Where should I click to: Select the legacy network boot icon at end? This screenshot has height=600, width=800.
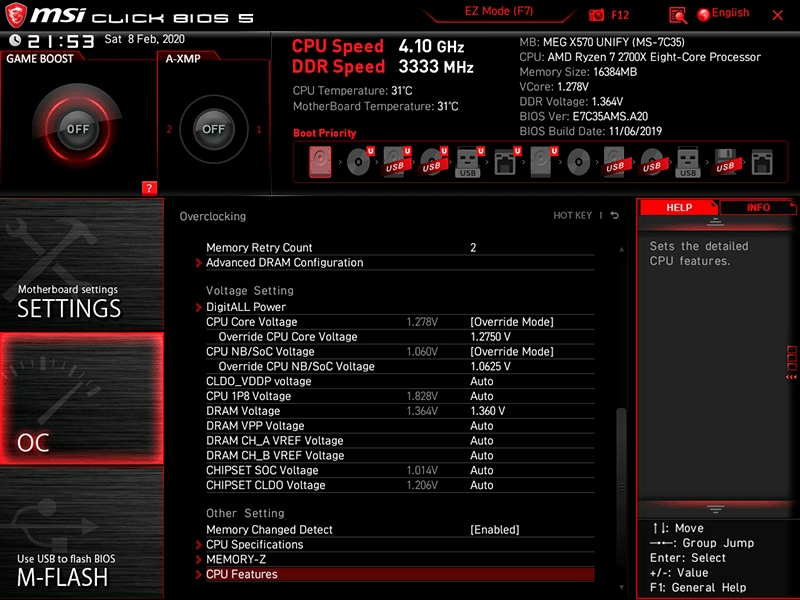(762, 162)
